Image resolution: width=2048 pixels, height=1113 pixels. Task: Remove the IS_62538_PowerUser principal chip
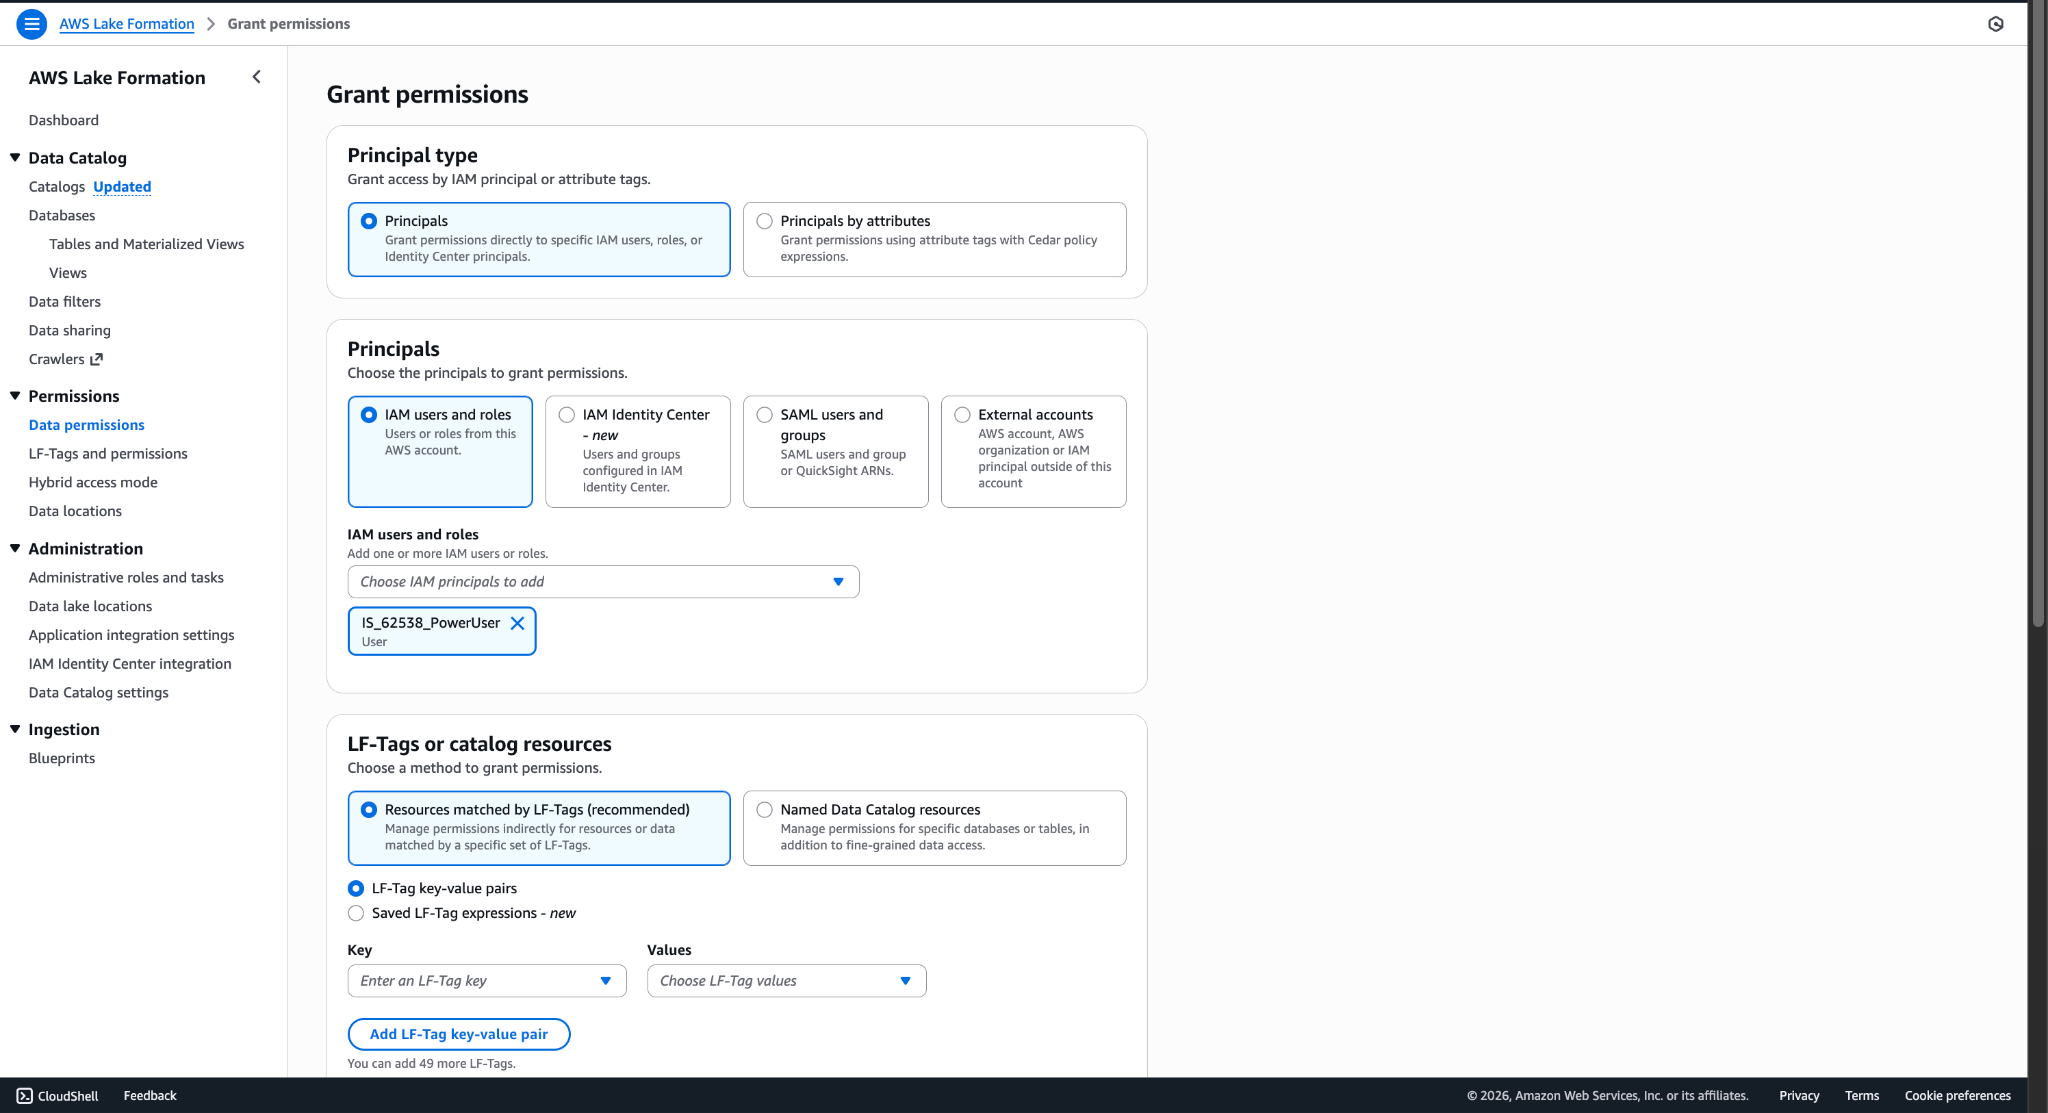tap(517, 623)
